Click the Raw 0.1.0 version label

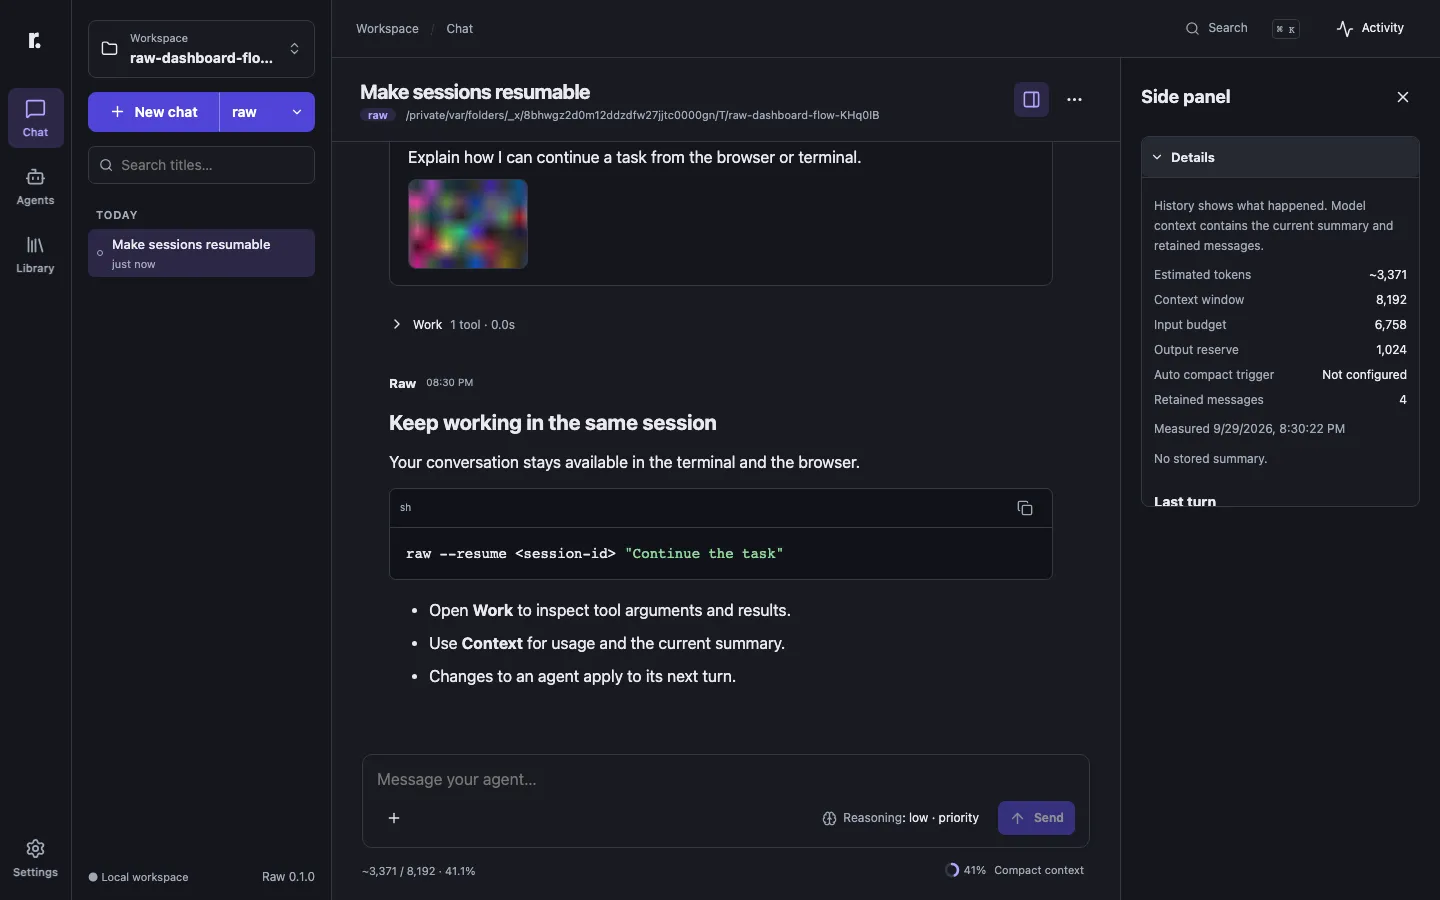pyautogui.click(x=288, y=877)
